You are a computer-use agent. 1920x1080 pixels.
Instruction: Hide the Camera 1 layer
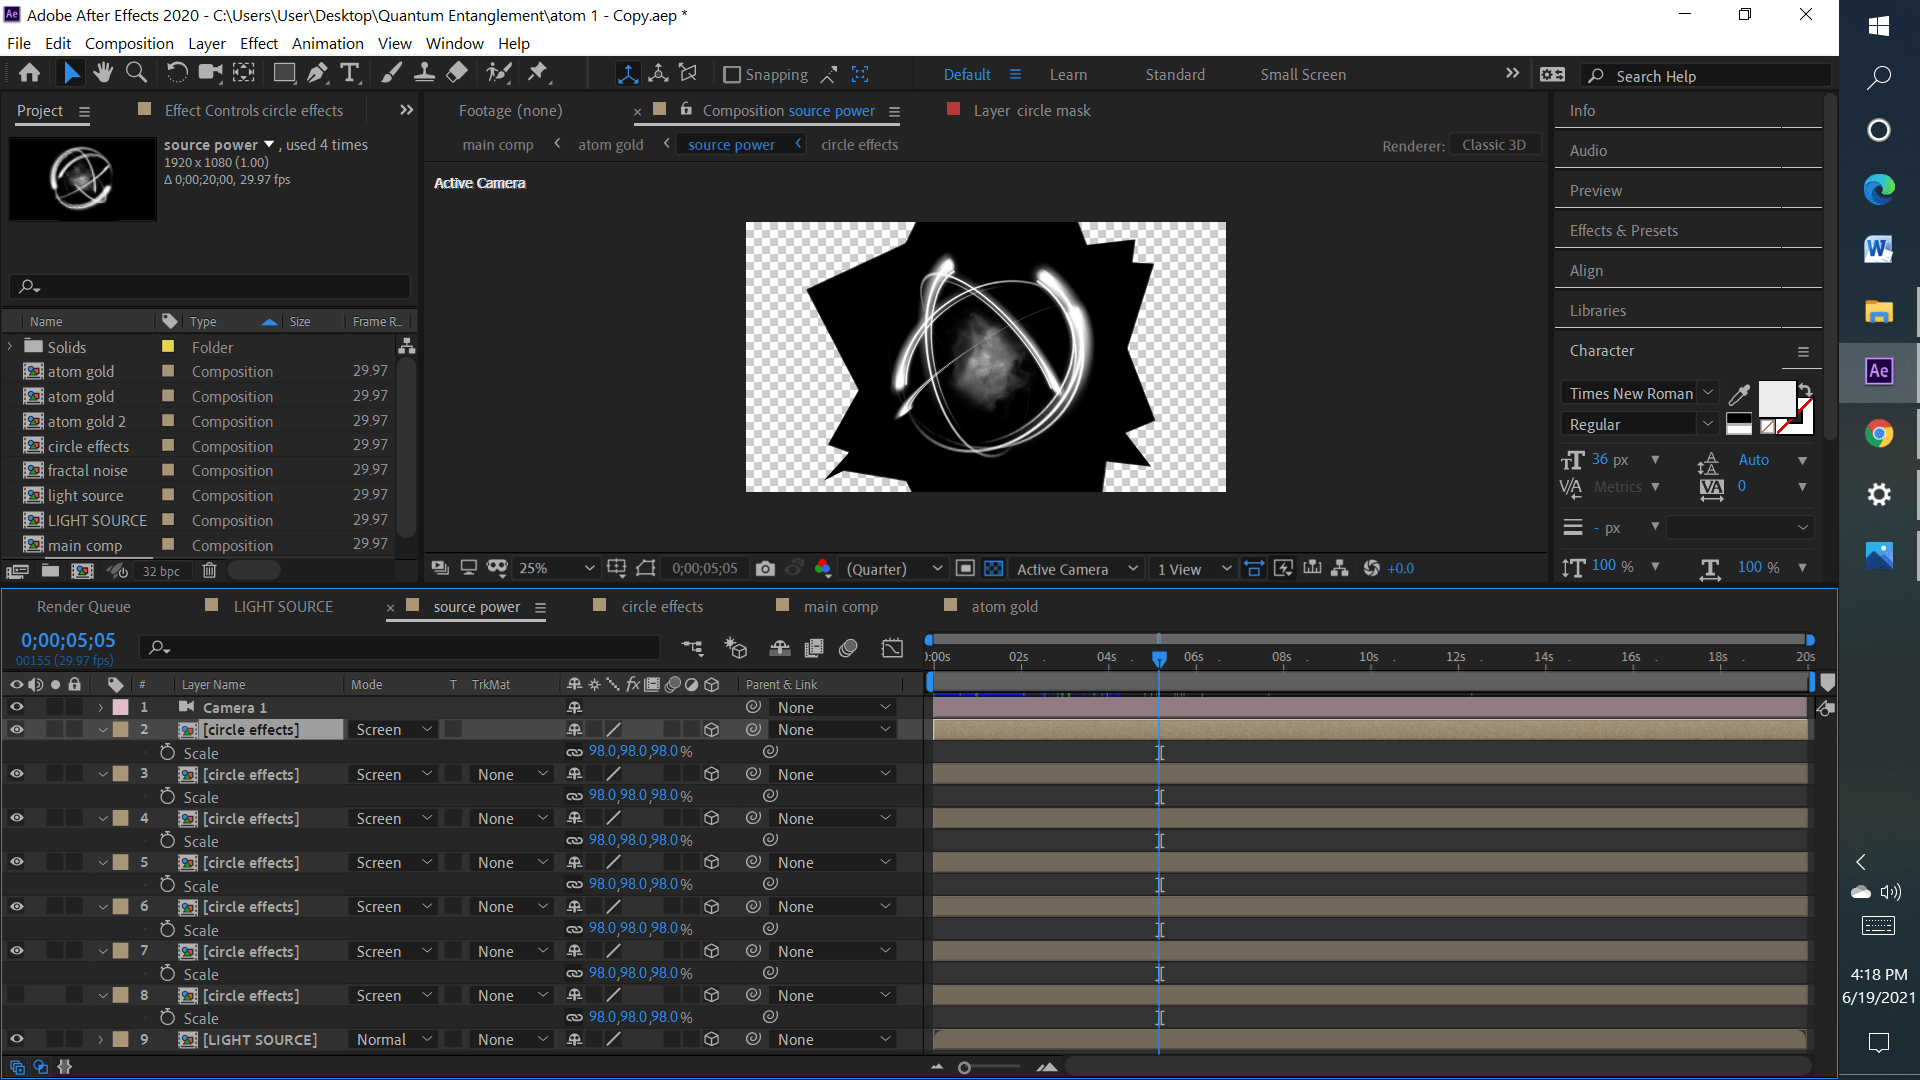[16, 707]
